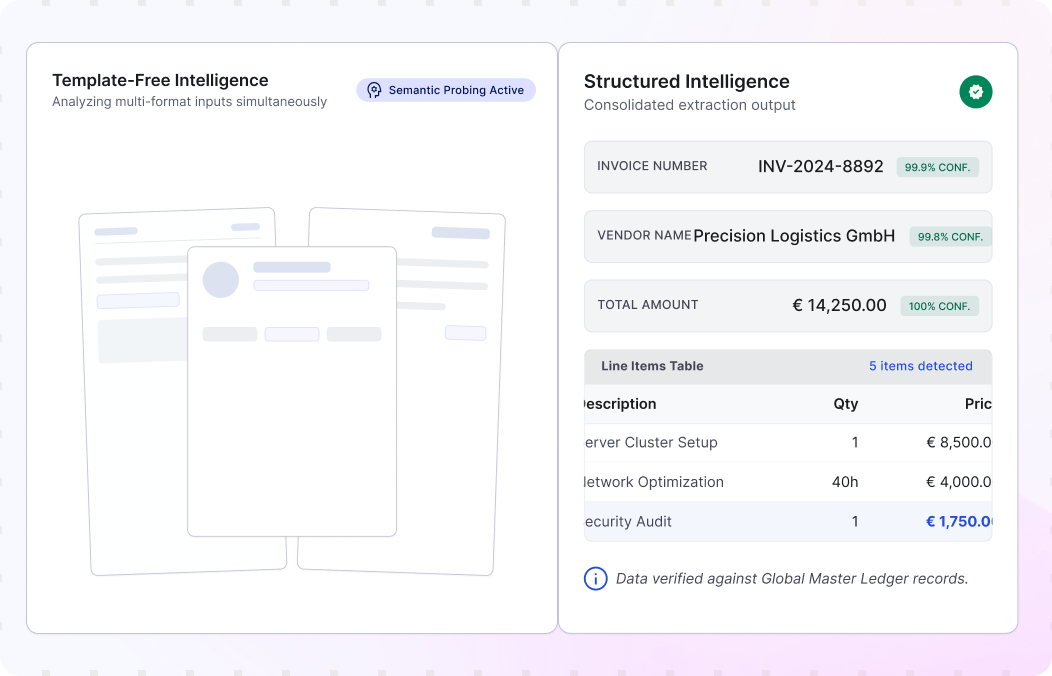Select the Server Cluster Setup row
Viewport: 1052px width, 676px height.
click(788, 443)
